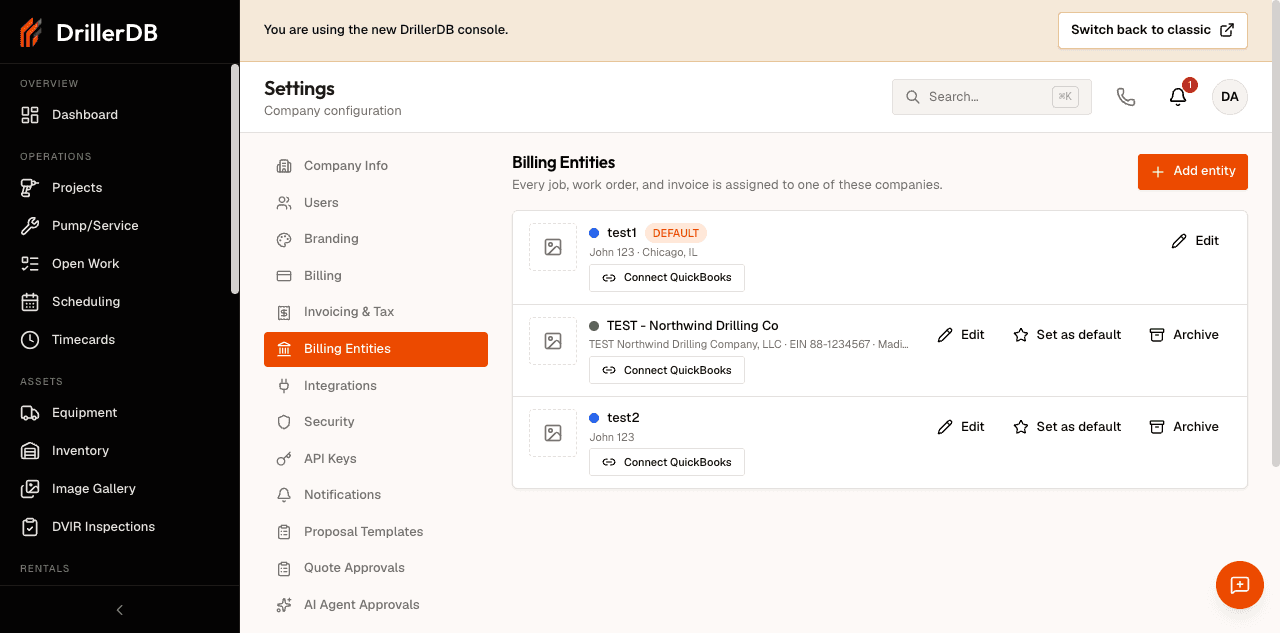Open the Projects section
This screenshot has height=633, width=1280.
point(120,188)
